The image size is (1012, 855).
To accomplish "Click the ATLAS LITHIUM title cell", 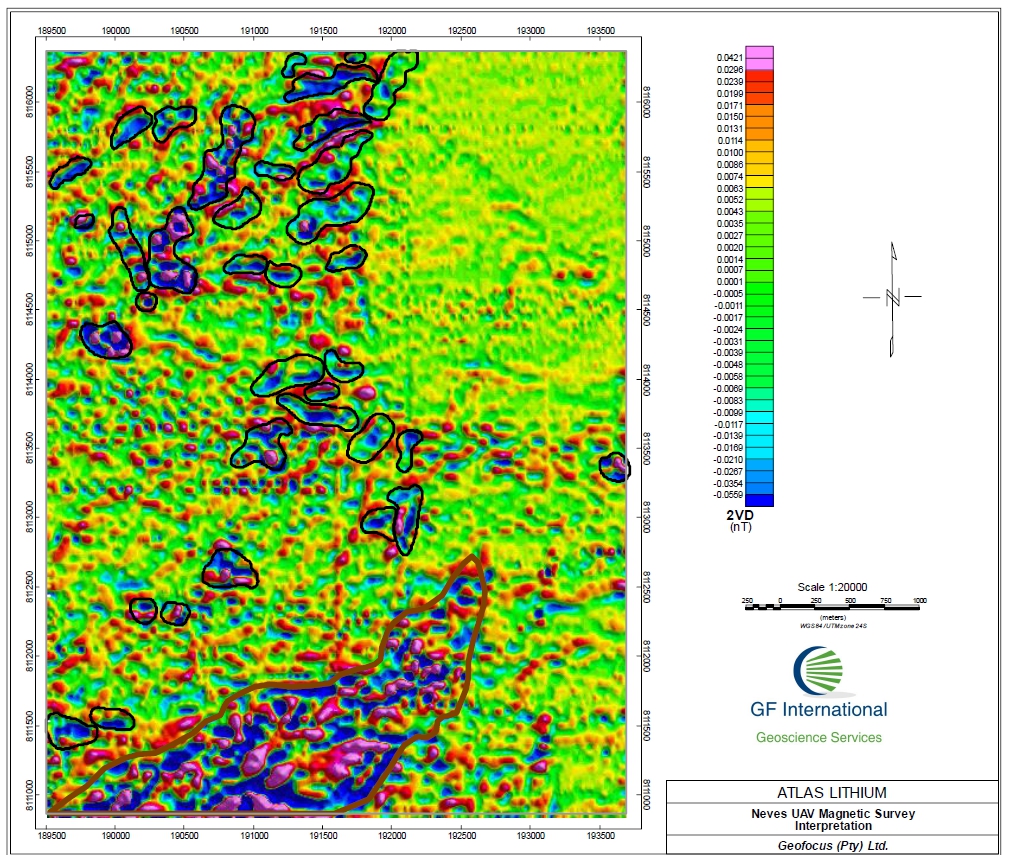I will click(x=832, y=793).
